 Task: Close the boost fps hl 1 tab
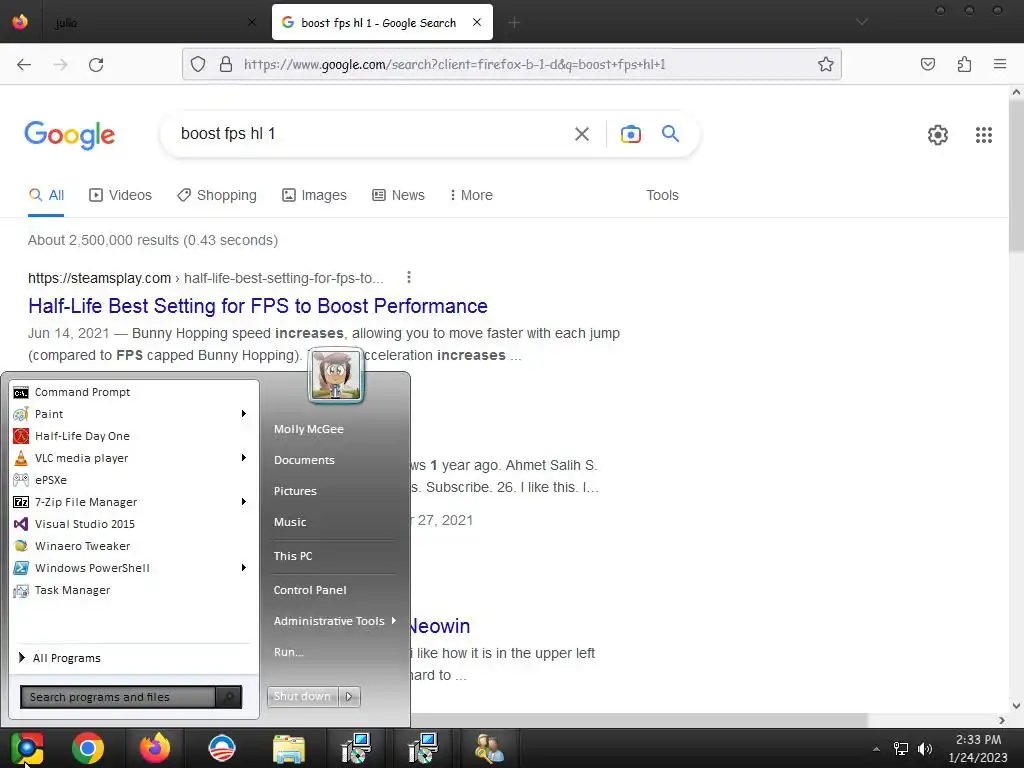click(x=477, y=22)
